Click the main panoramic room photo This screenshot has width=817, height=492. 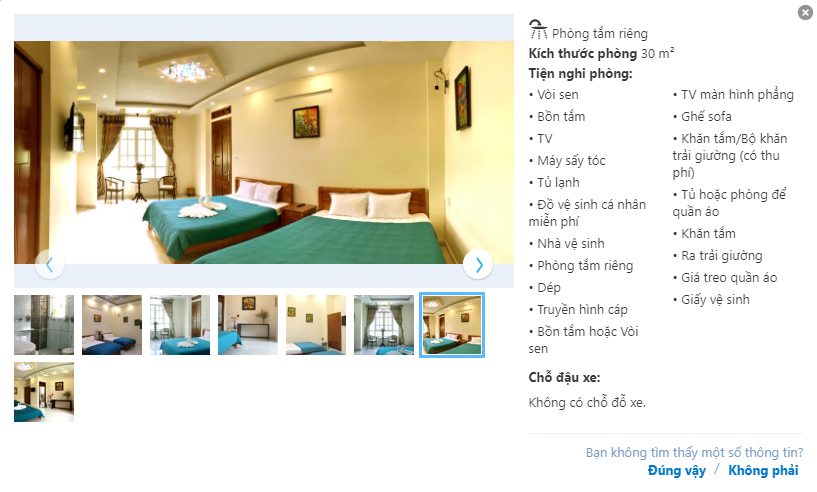tap(264, 152)
